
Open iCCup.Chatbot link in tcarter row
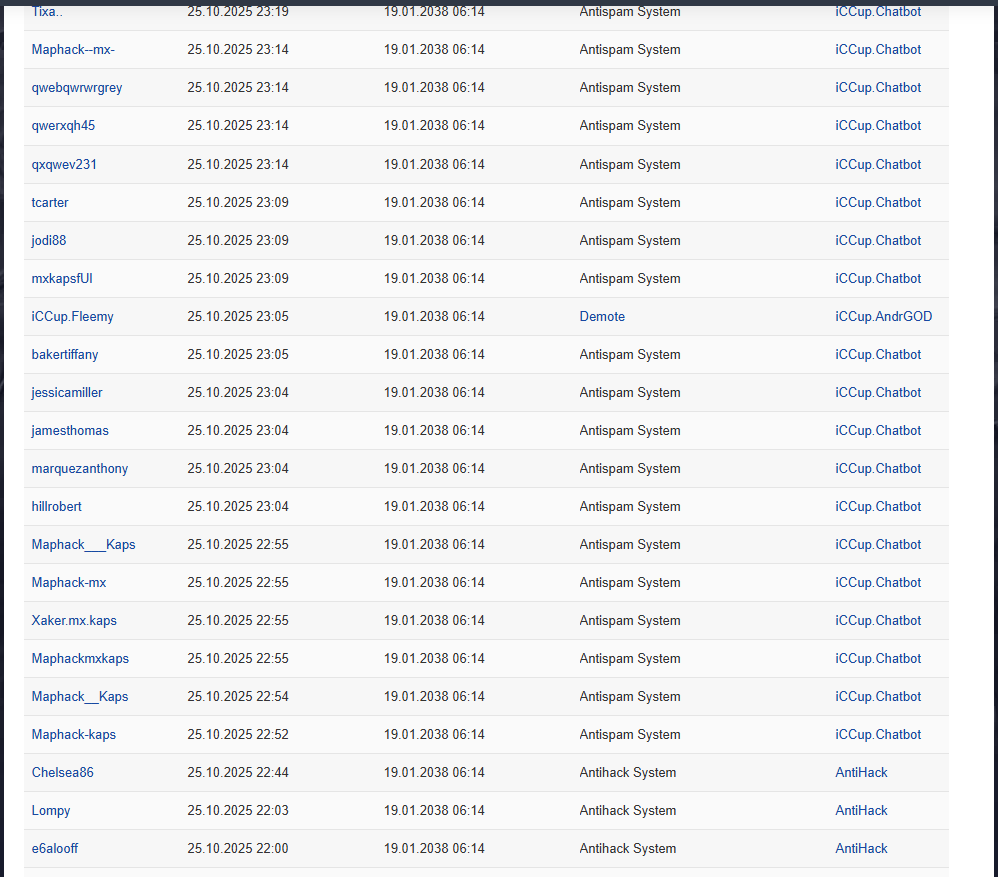(x=878, y=202)
